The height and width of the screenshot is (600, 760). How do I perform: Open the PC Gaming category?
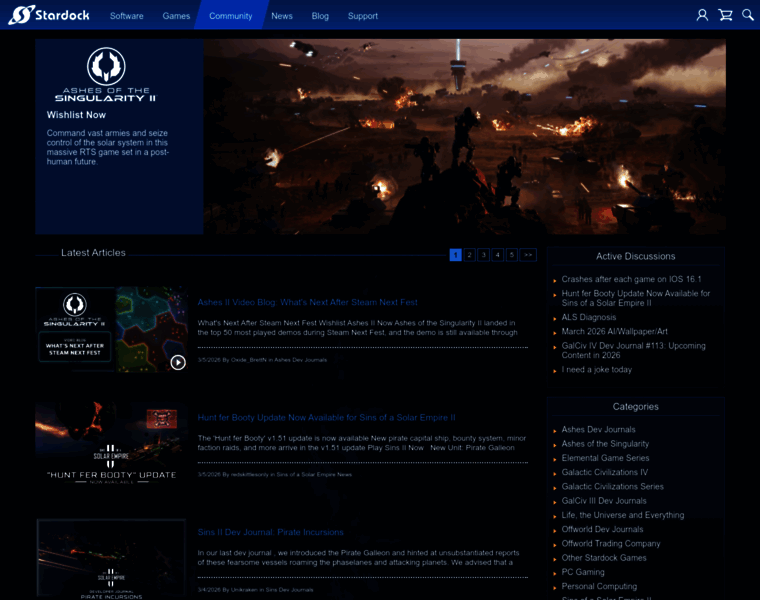583,572
